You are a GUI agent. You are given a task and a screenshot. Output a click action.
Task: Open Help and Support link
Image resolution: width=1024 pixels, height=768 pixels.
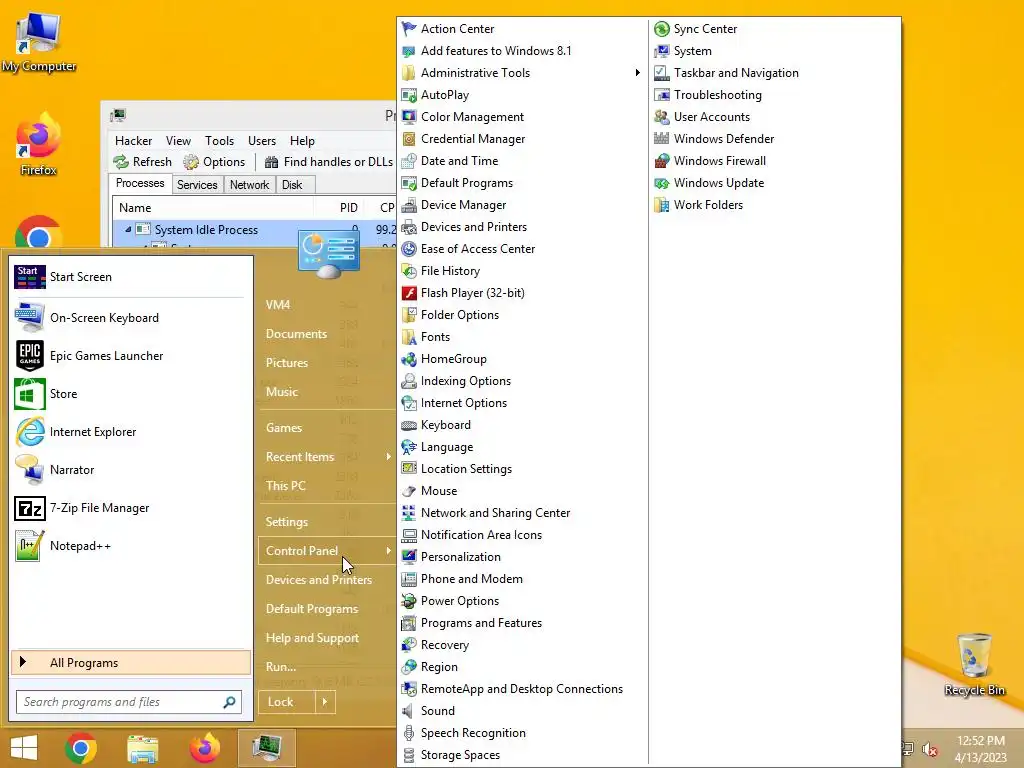pos(312,638)
